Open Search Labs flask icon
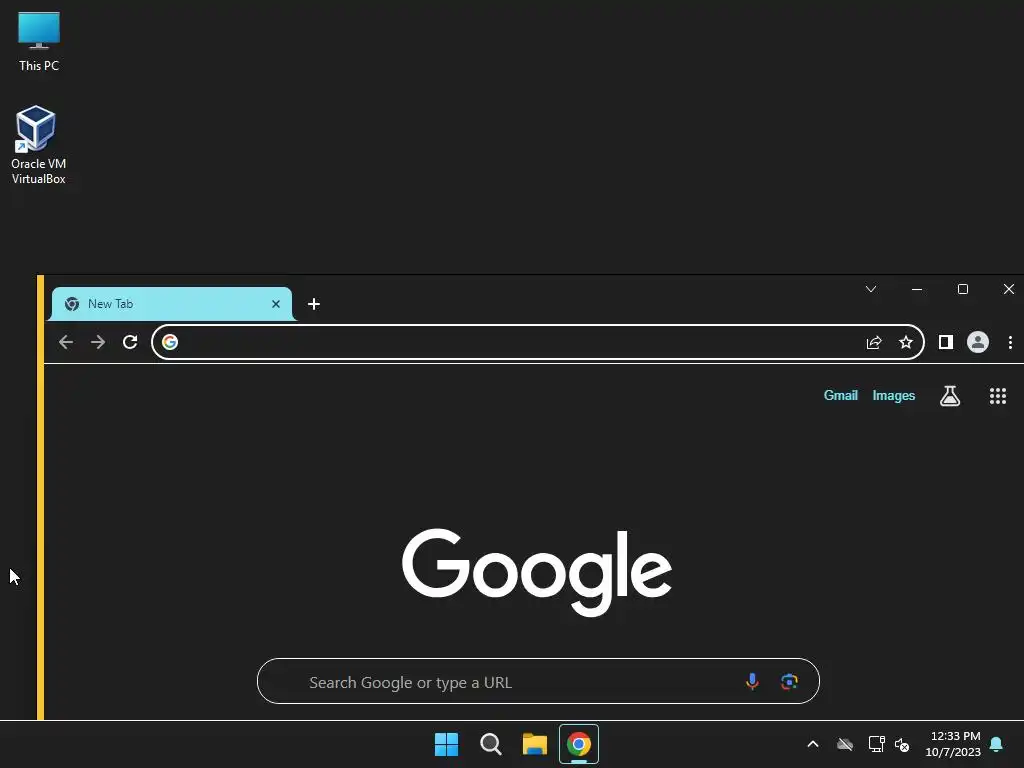 point(950,395)
